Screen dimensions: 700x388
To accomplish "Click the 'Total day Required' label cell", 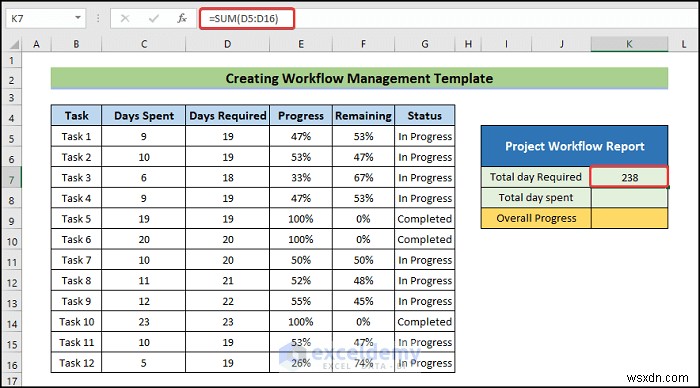I will [x=536, y=177].
